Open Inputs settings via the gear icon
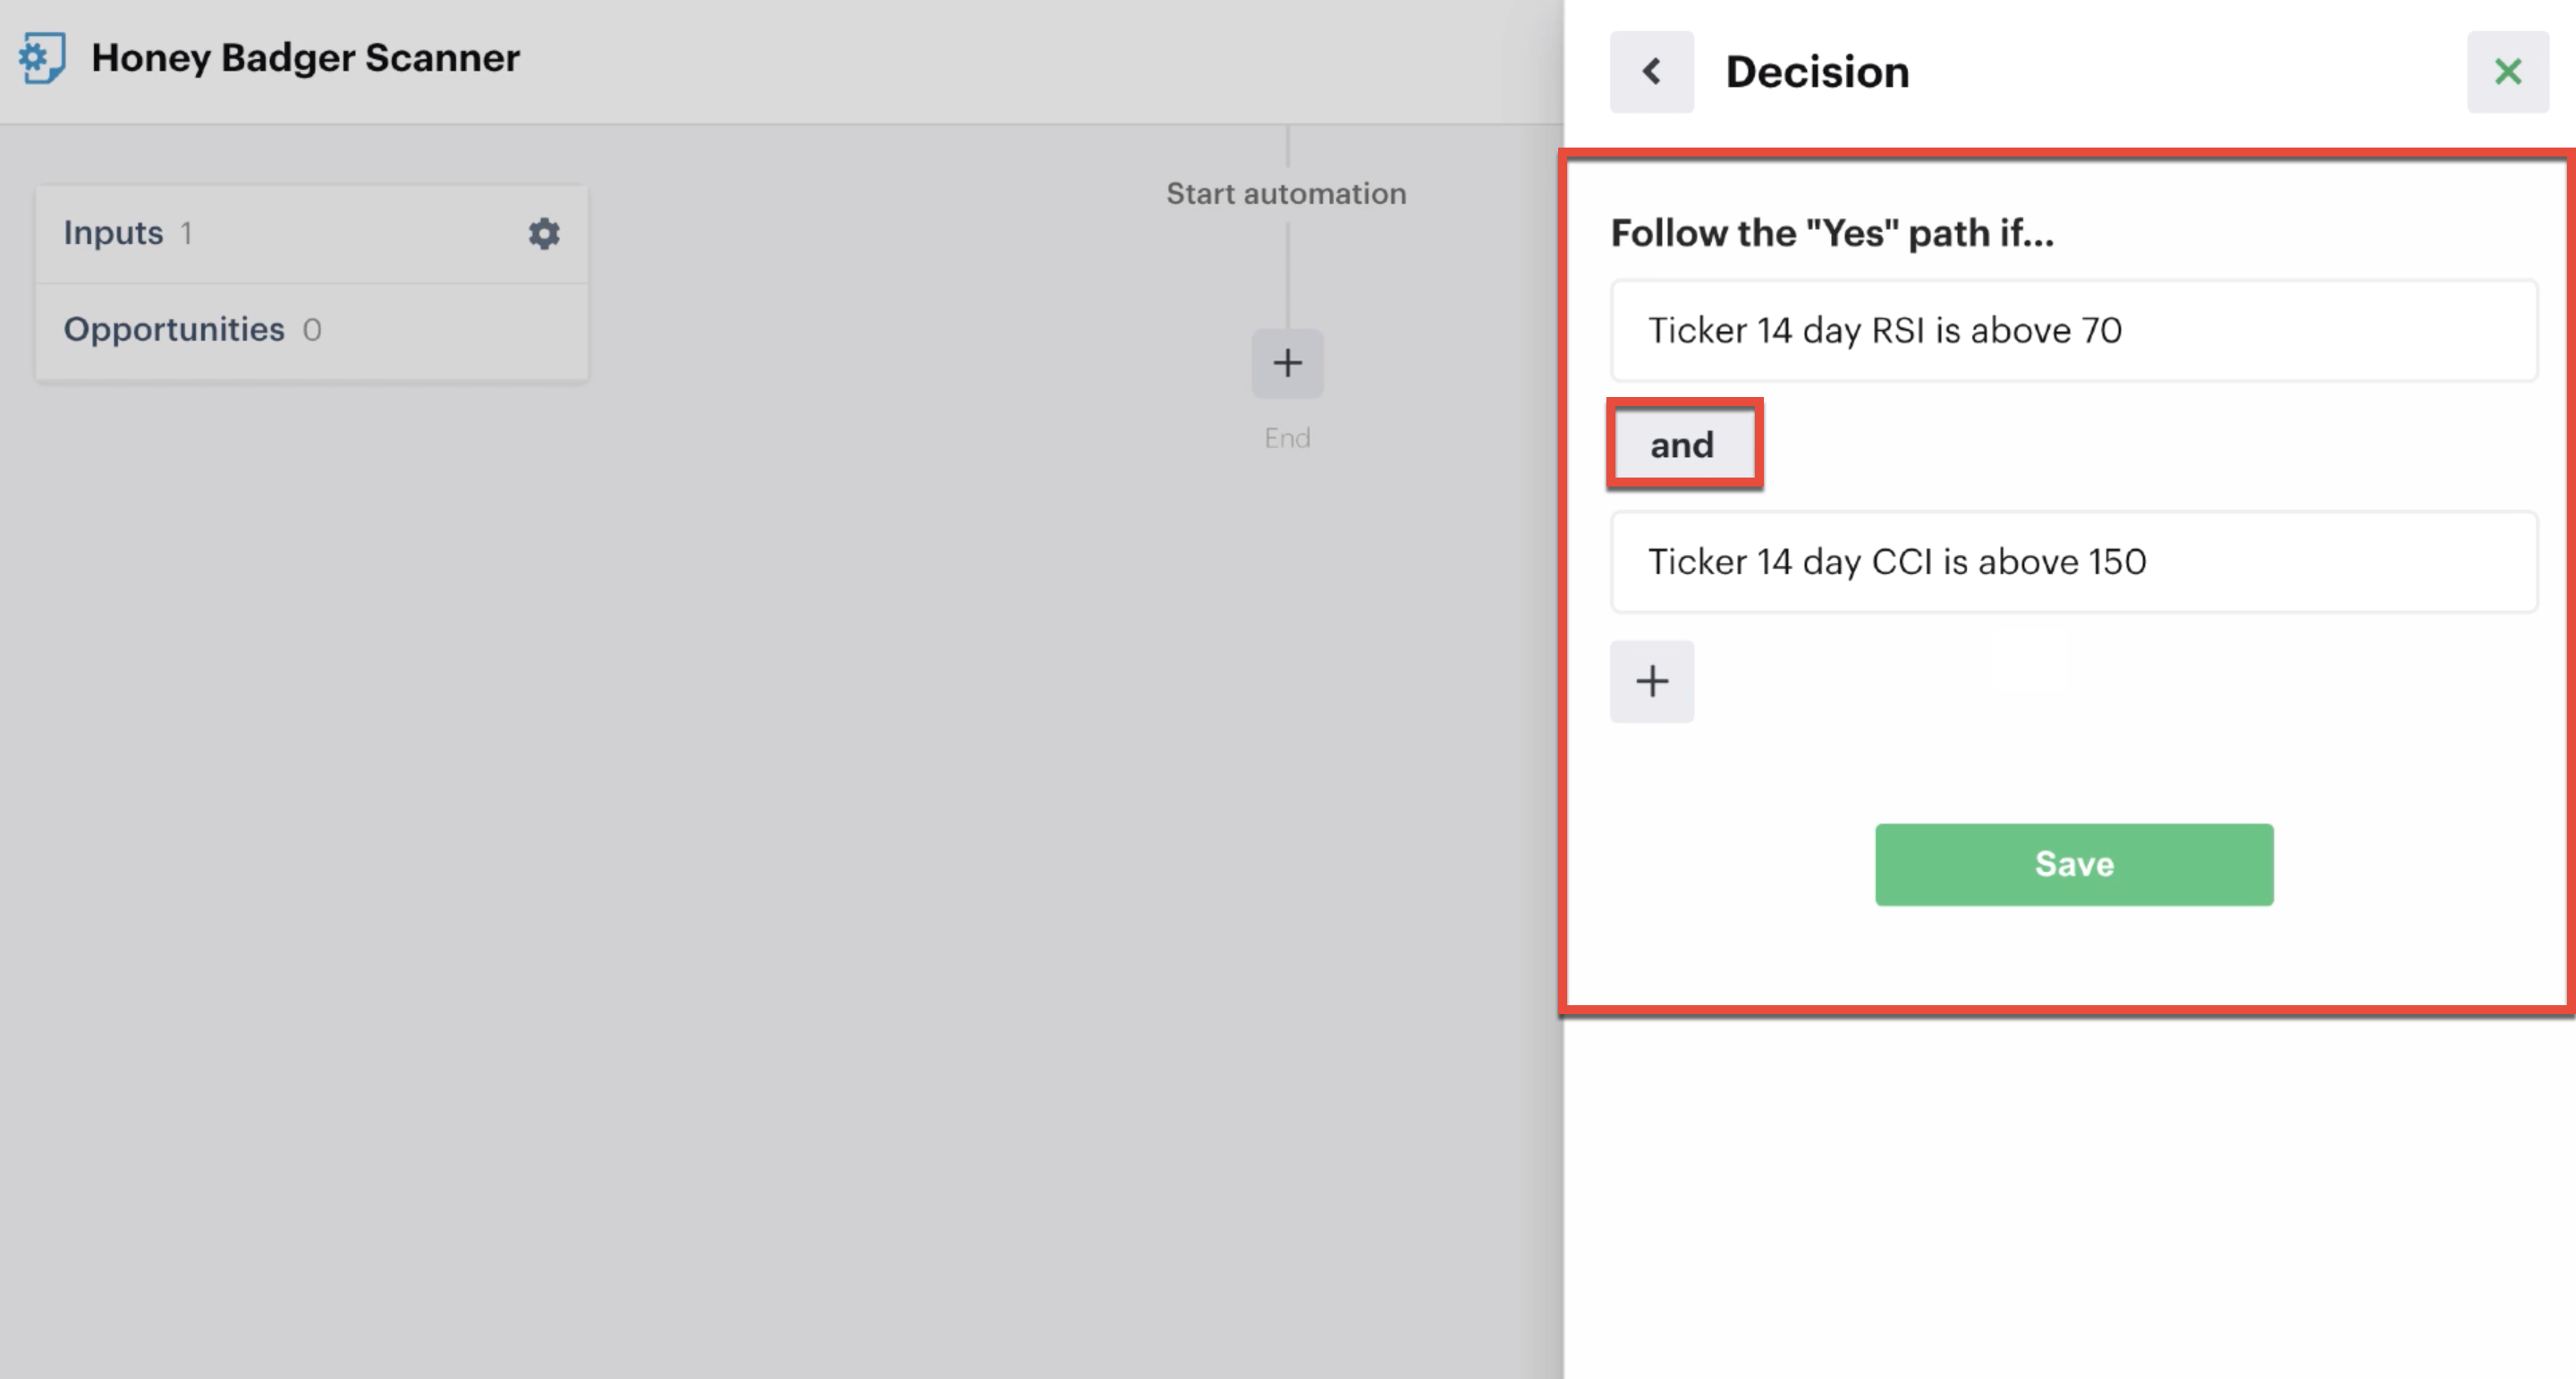Screen dimensions: 2576x1379 click(544, 233)
